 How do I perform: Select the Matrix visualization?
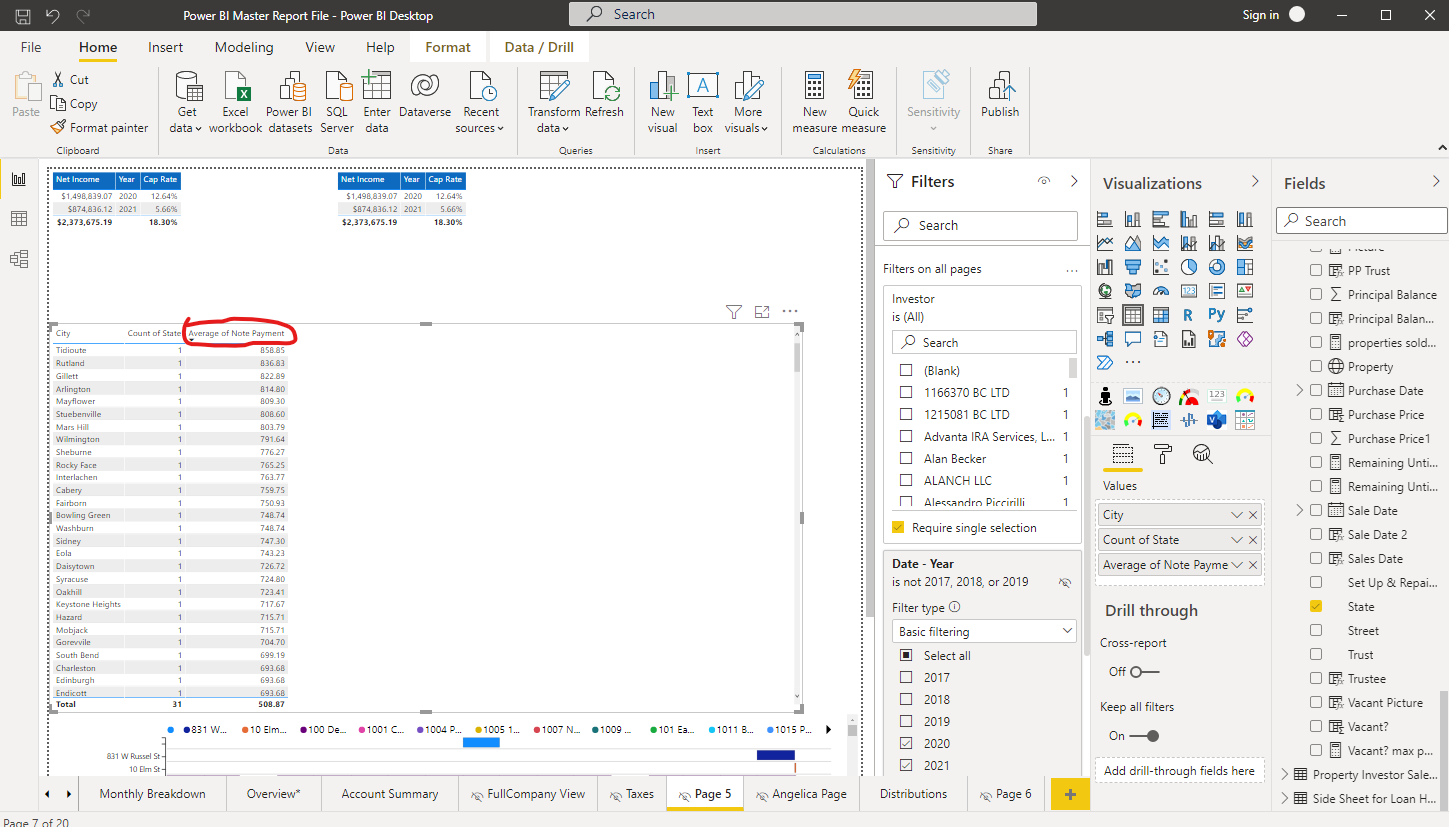(x=1160, y=315)
